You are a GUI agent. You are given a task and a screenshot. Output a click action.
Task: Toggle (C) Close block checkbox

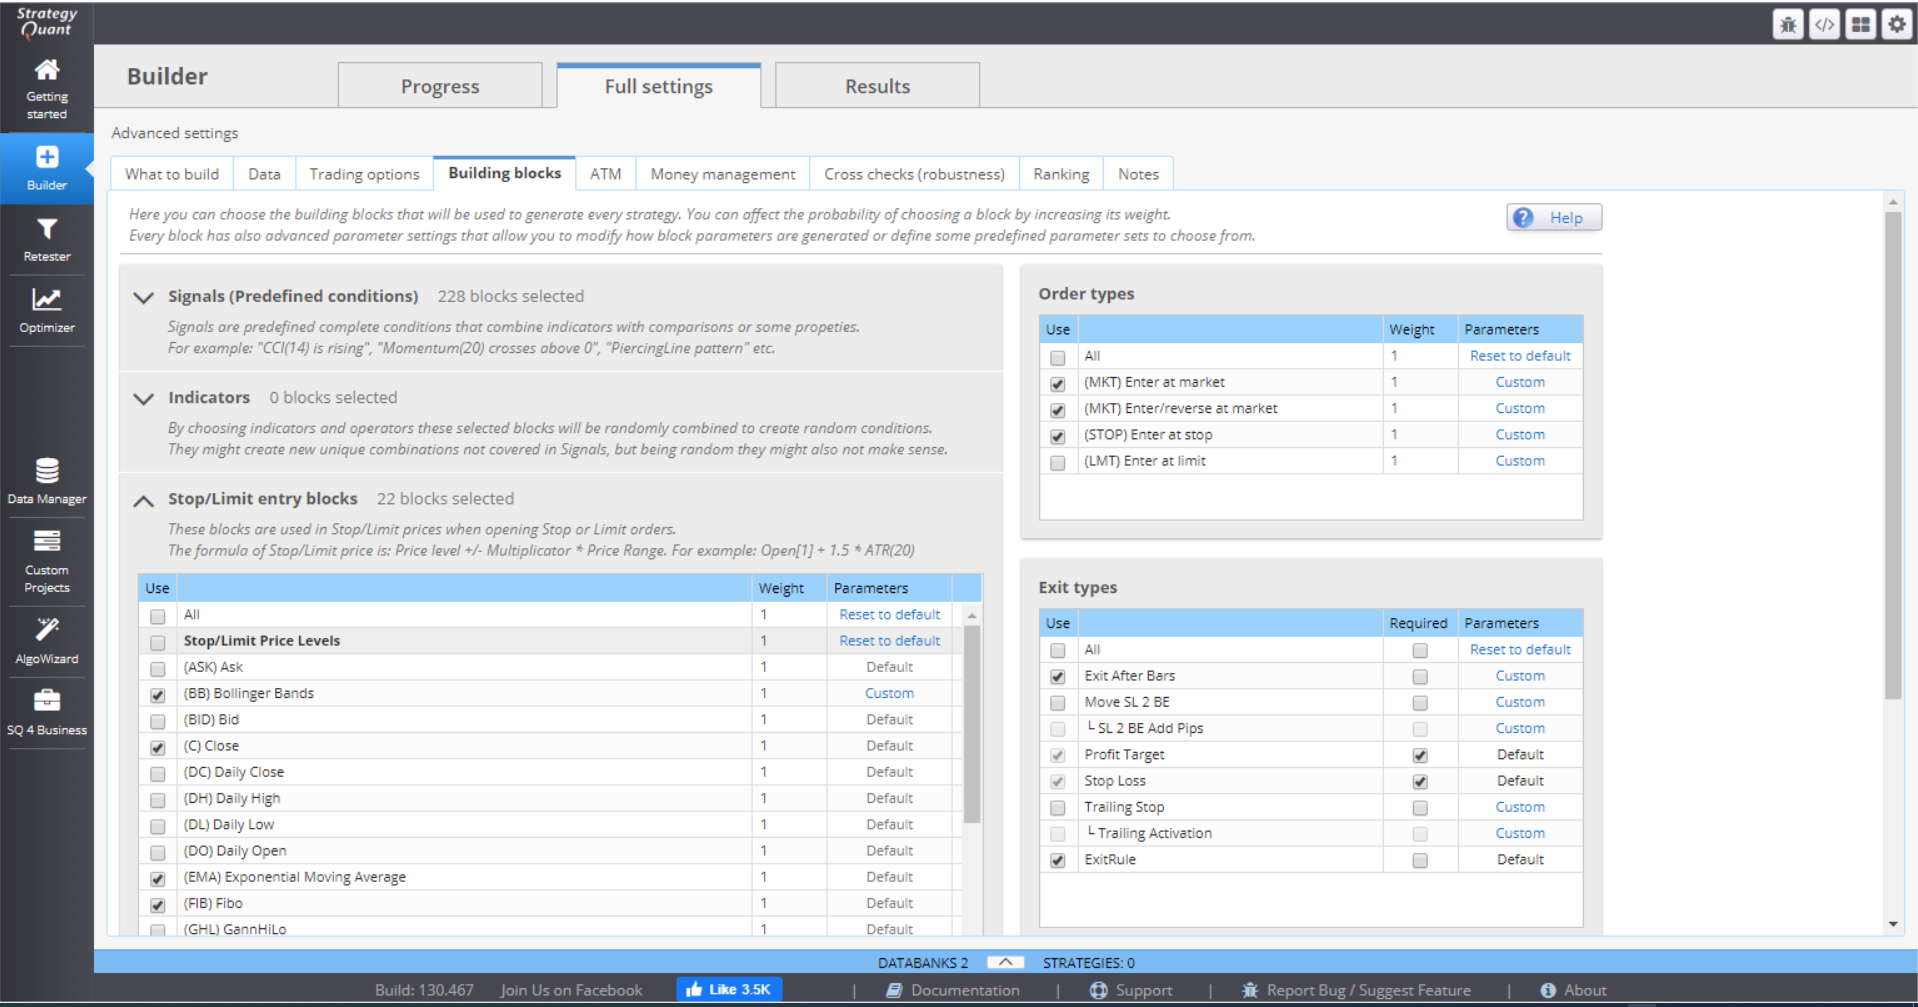coord(158,748)
